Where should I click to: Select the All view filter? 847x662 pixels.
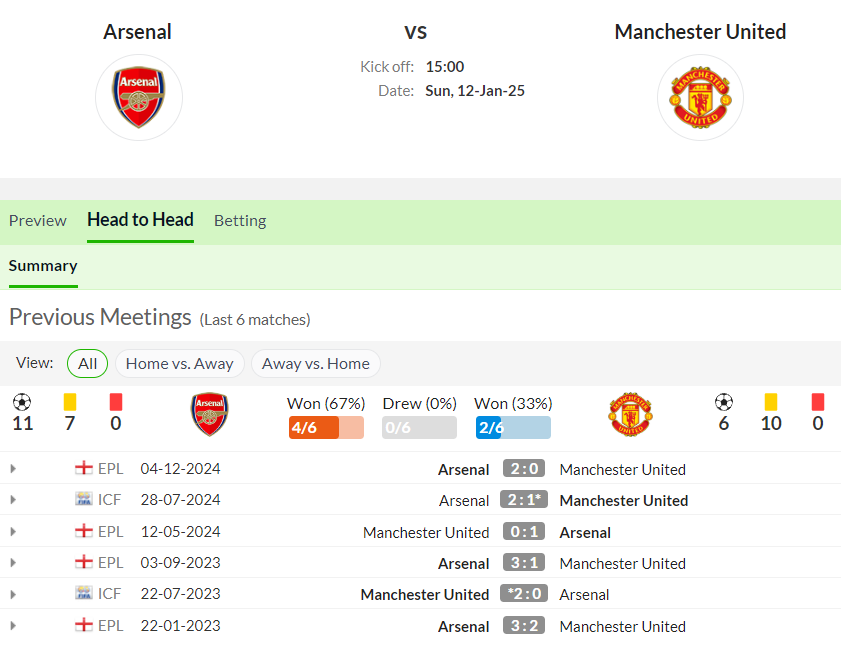click(x=88, y=364)
